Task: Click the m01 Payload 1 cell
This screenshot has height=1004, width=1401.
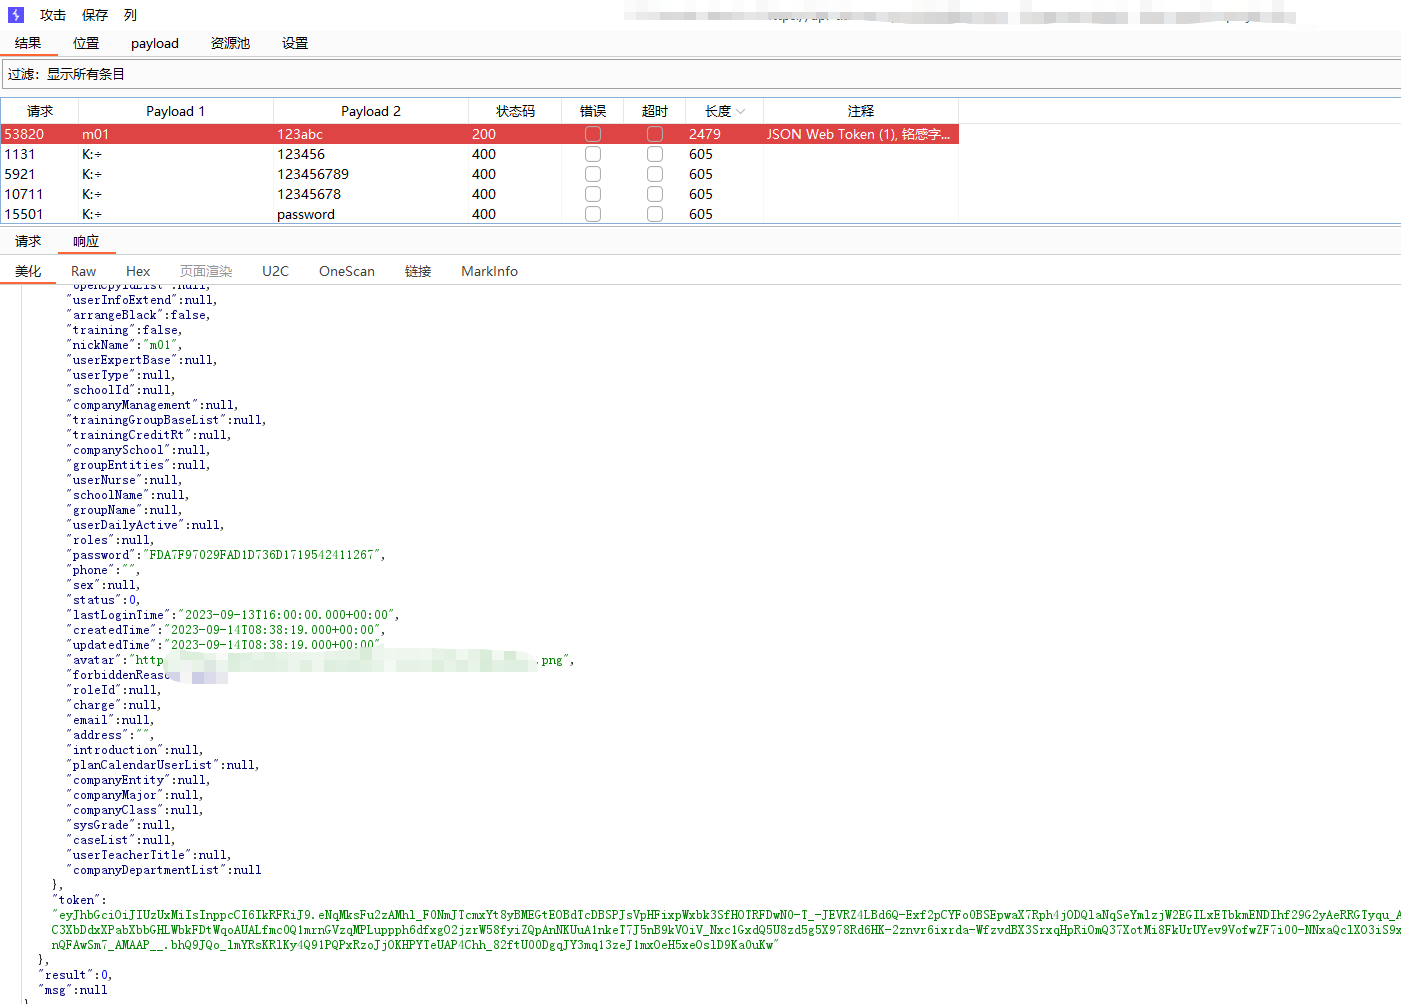Action: click(x=176, y=134)
